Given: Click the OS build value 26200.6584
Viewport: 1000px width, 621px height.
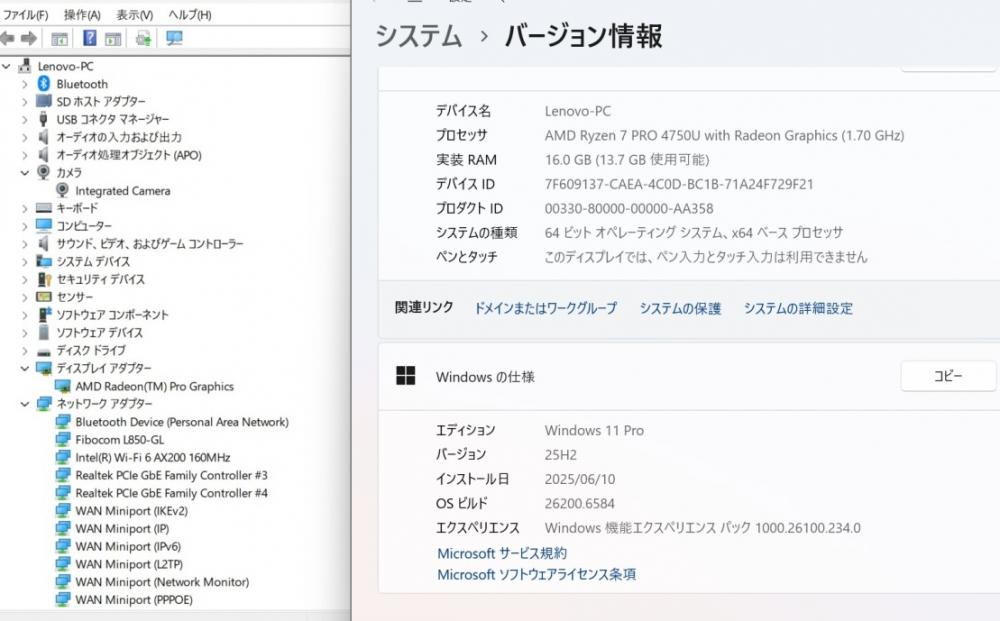Looking at the screenshot, I should coord(579,504).
